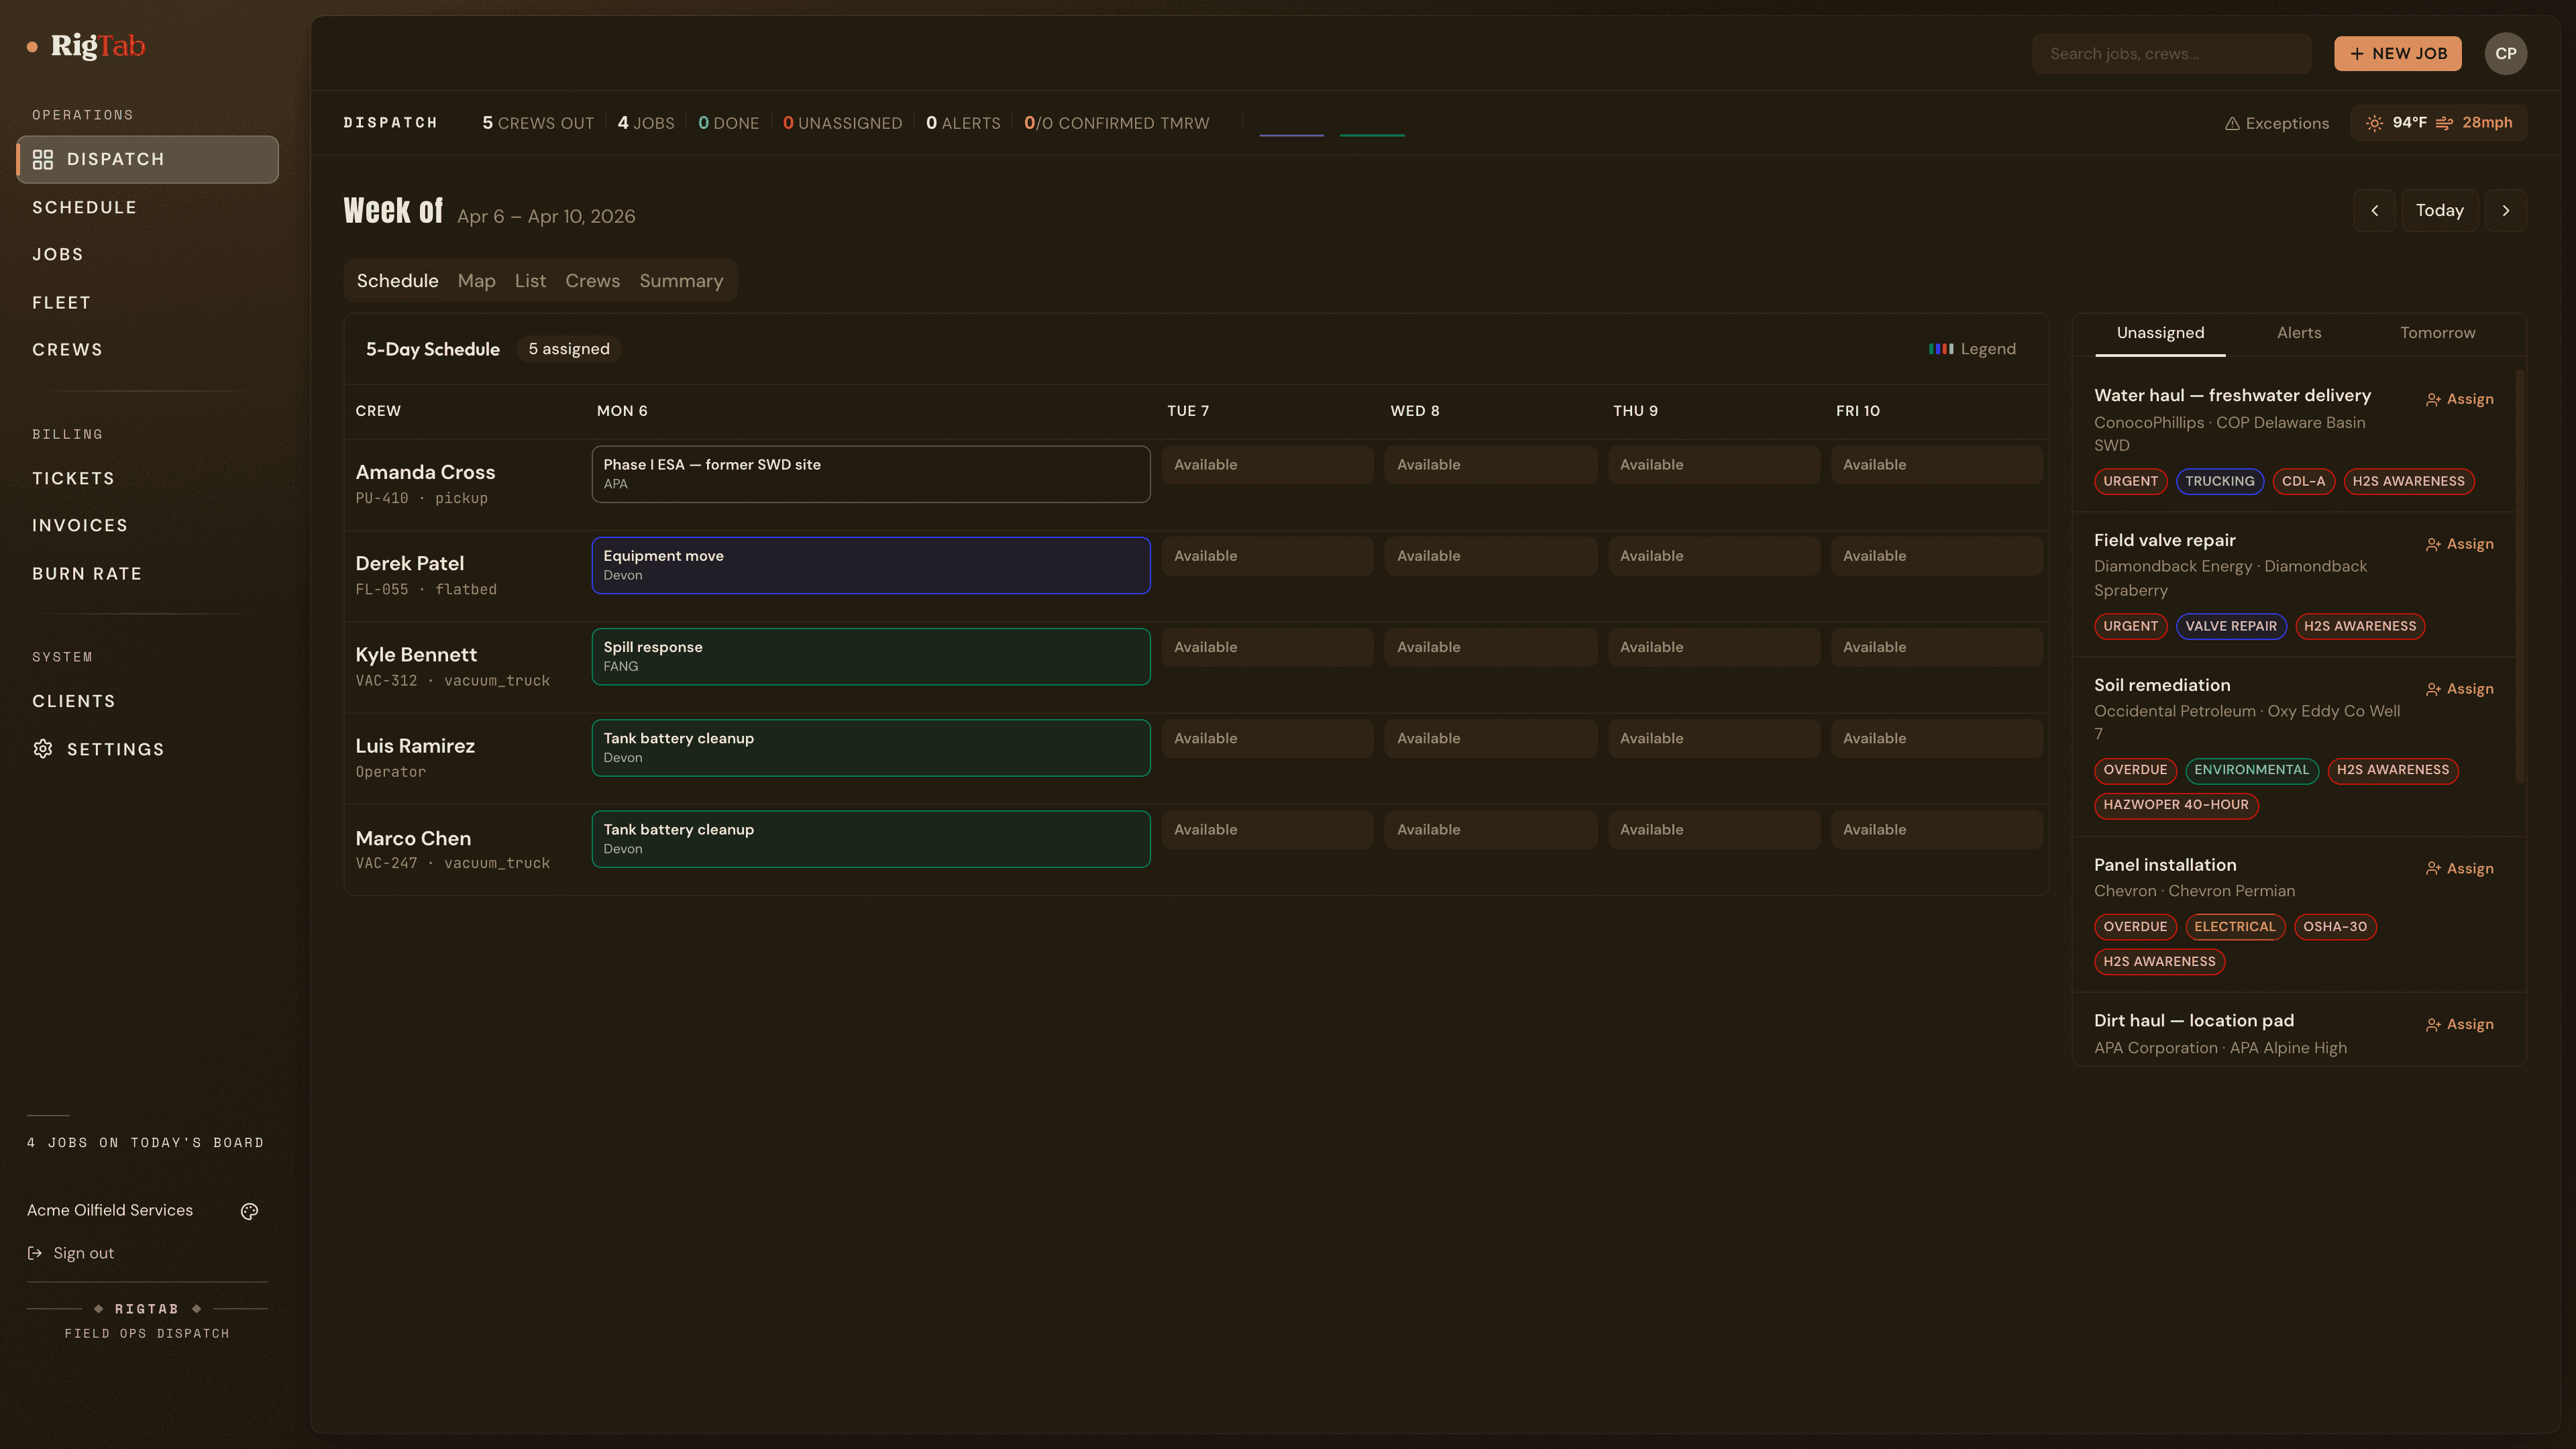Open the Phase I ESA former SWD site job

[x=870, y=474]
